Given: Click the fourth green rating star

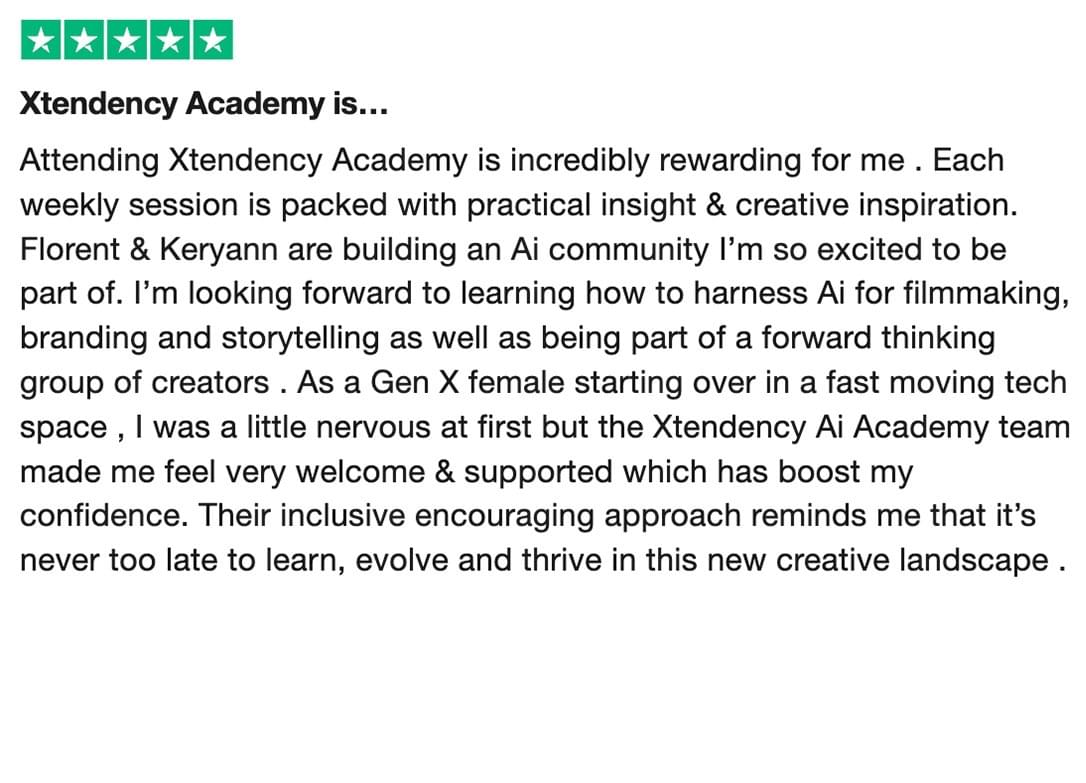Looking at the screenshot, I should pos(170,40).
